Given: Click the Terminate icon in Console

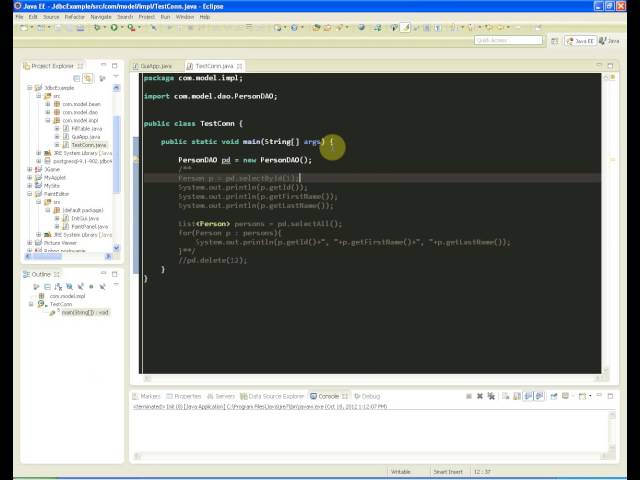Looking at the screenshot, I should [x=469, y=396].
